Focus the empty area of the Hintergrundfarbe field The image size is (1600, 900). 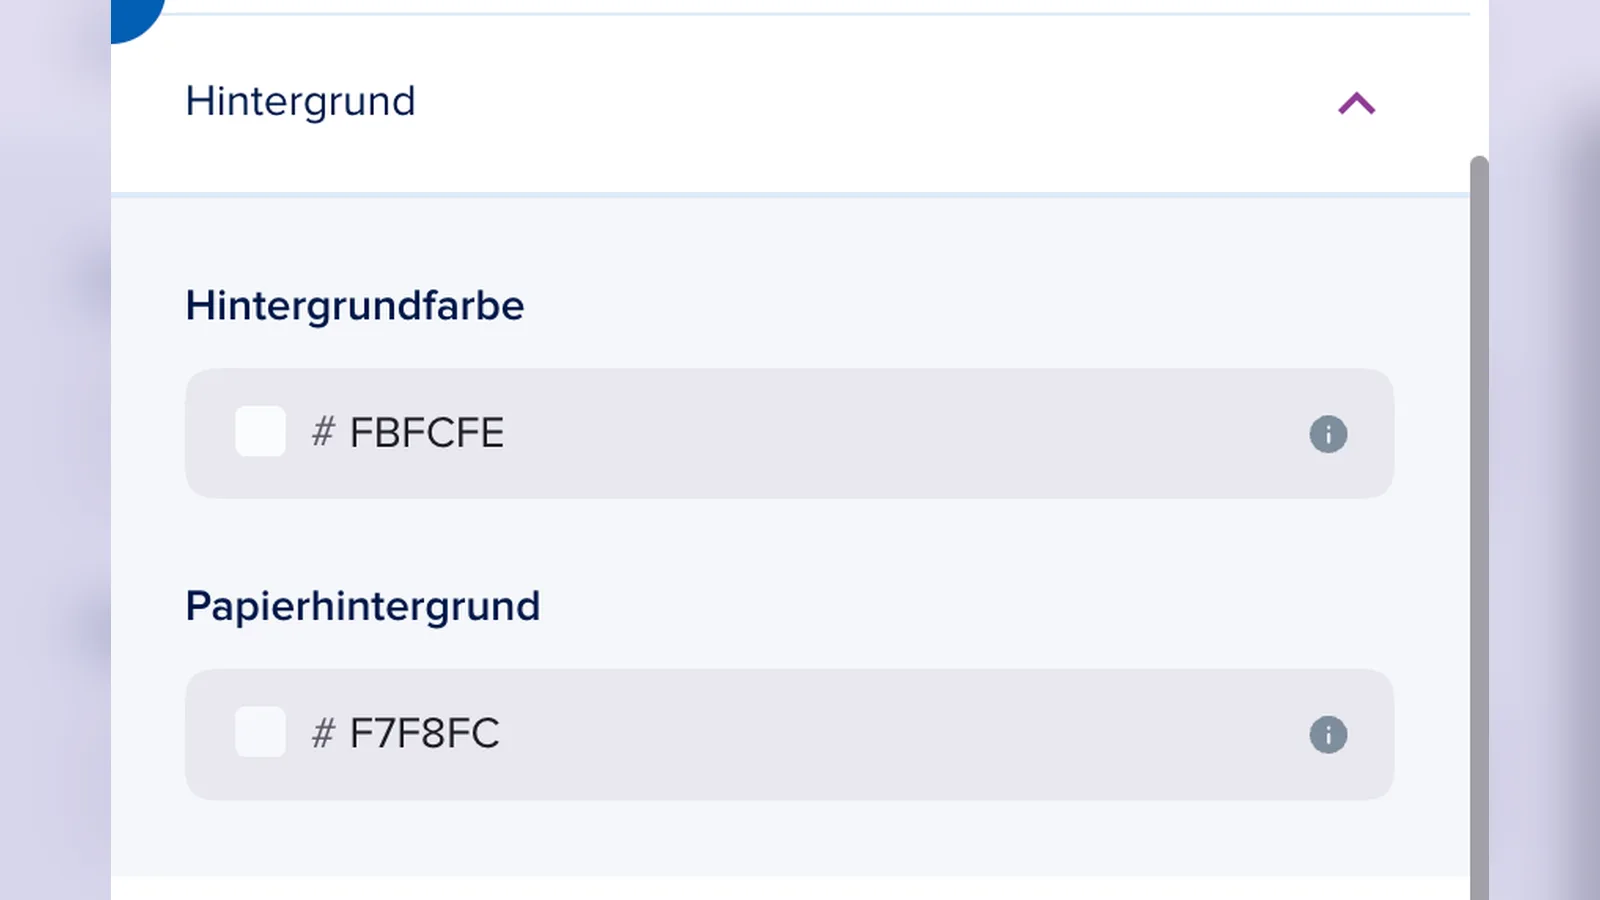point(900,434)
